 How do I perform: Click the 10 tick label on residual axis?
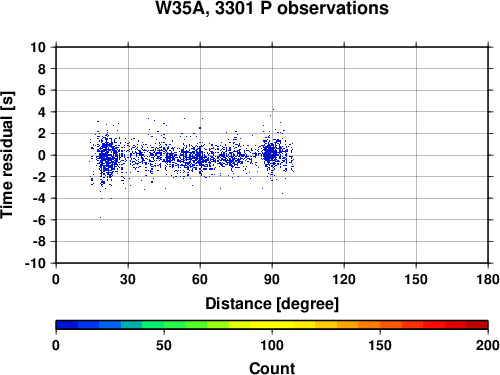coord(38,47)
